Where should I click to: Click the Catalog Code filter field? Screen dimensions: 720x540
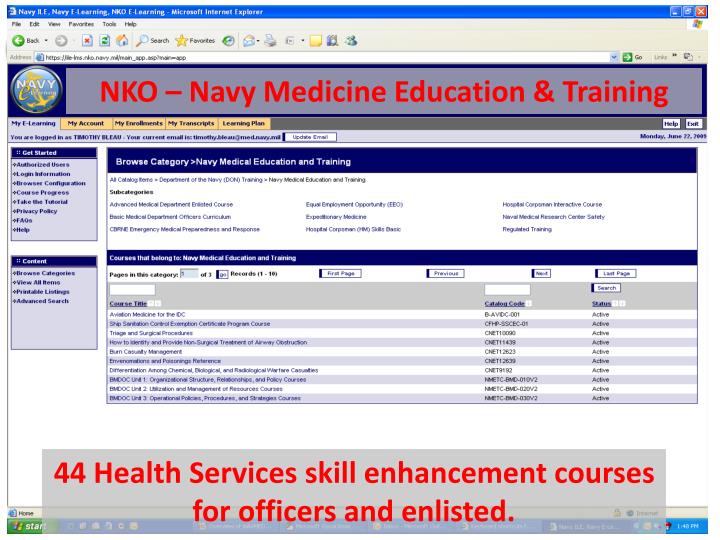pos(507,289)
